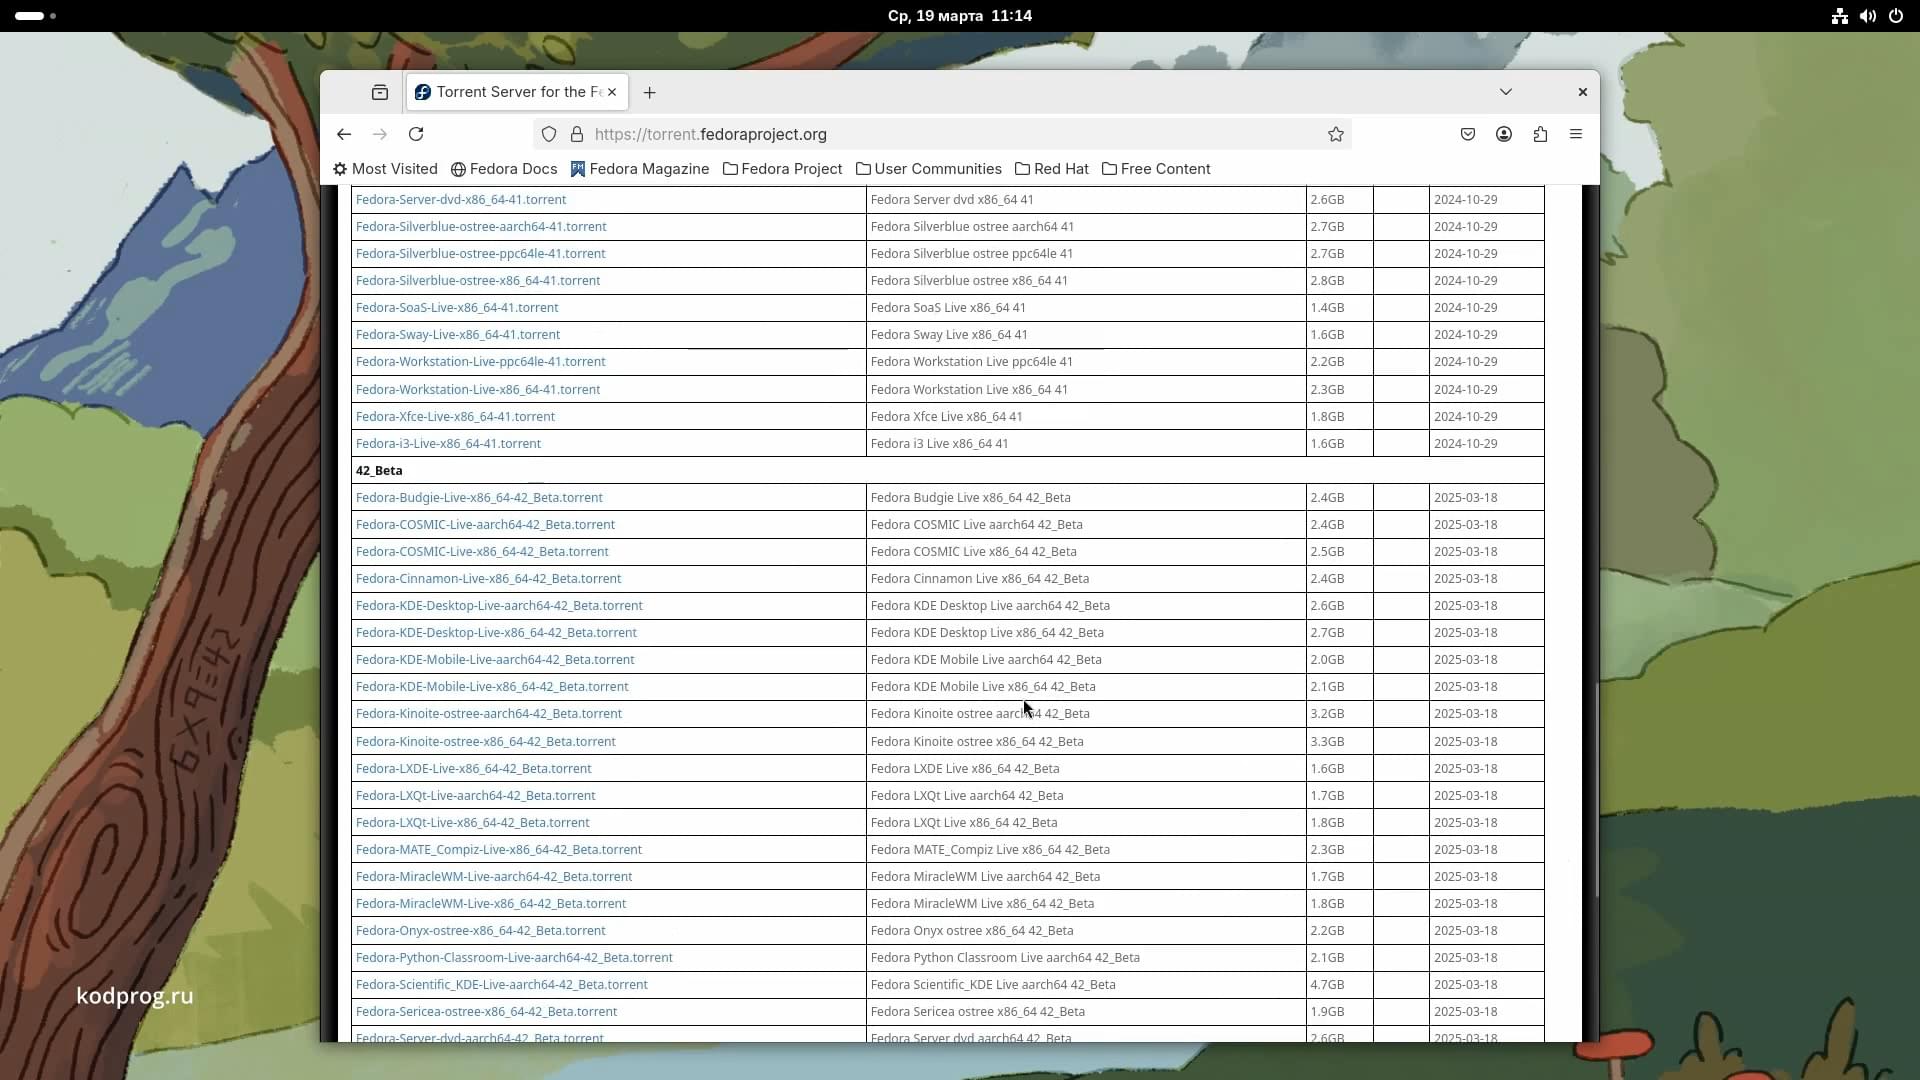Download Fedora-COSMIC-Live-x86_64-42_Beta.torrent
Image resolution: width=1920 pixels, height=1080 pixels.
[482, 552]
